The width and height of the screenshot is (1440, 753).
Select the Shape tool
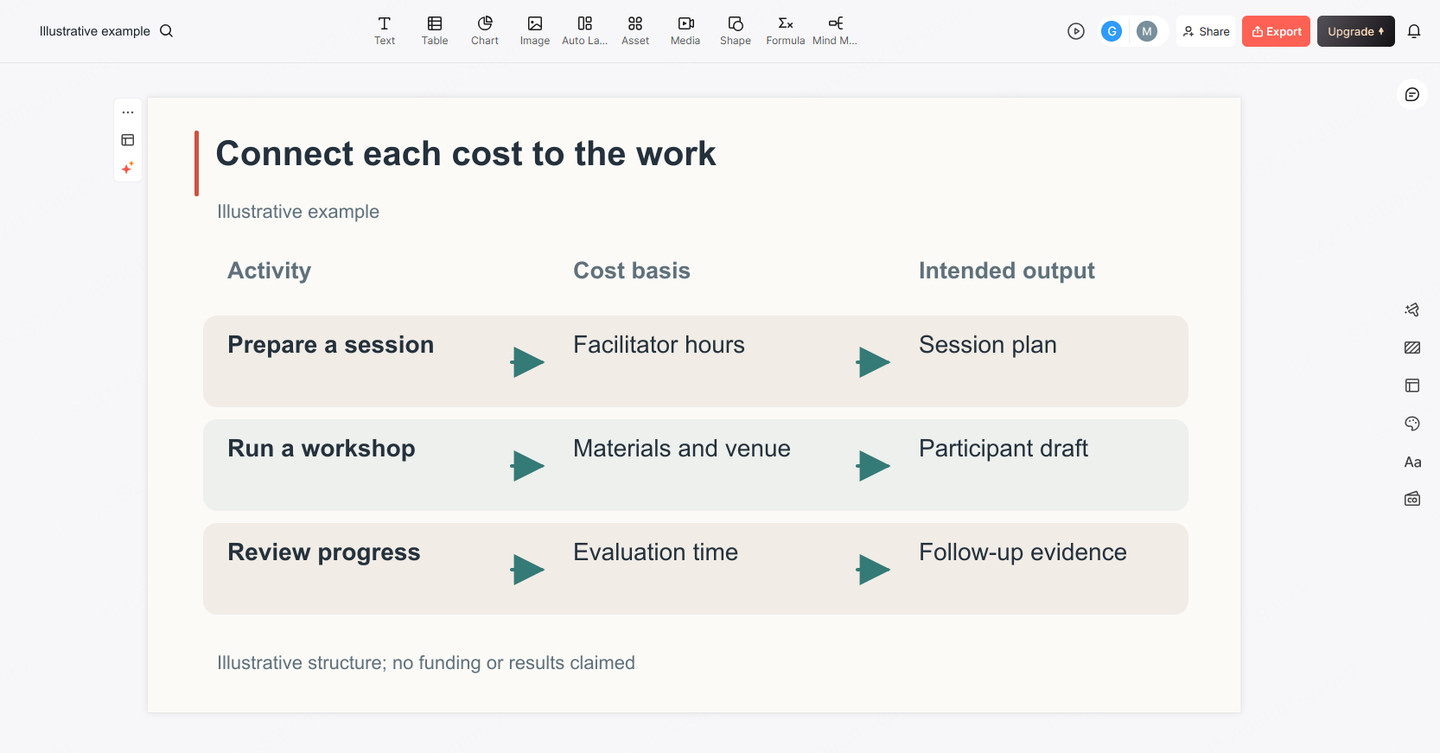pos(735,31)
